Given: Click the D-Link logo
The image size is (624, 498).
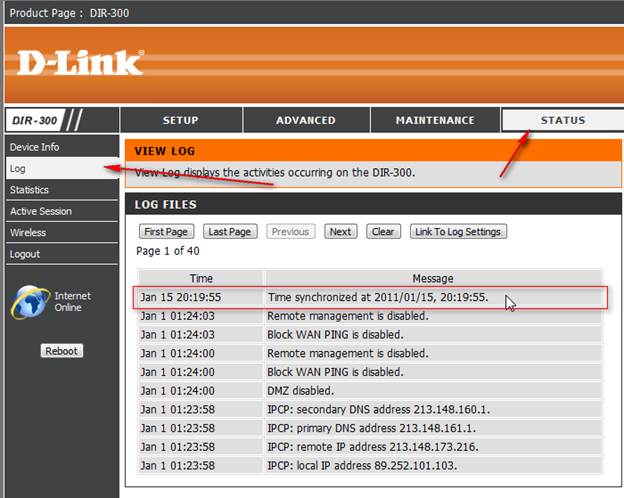Looking at the screenshot, I should coord(80,62).
